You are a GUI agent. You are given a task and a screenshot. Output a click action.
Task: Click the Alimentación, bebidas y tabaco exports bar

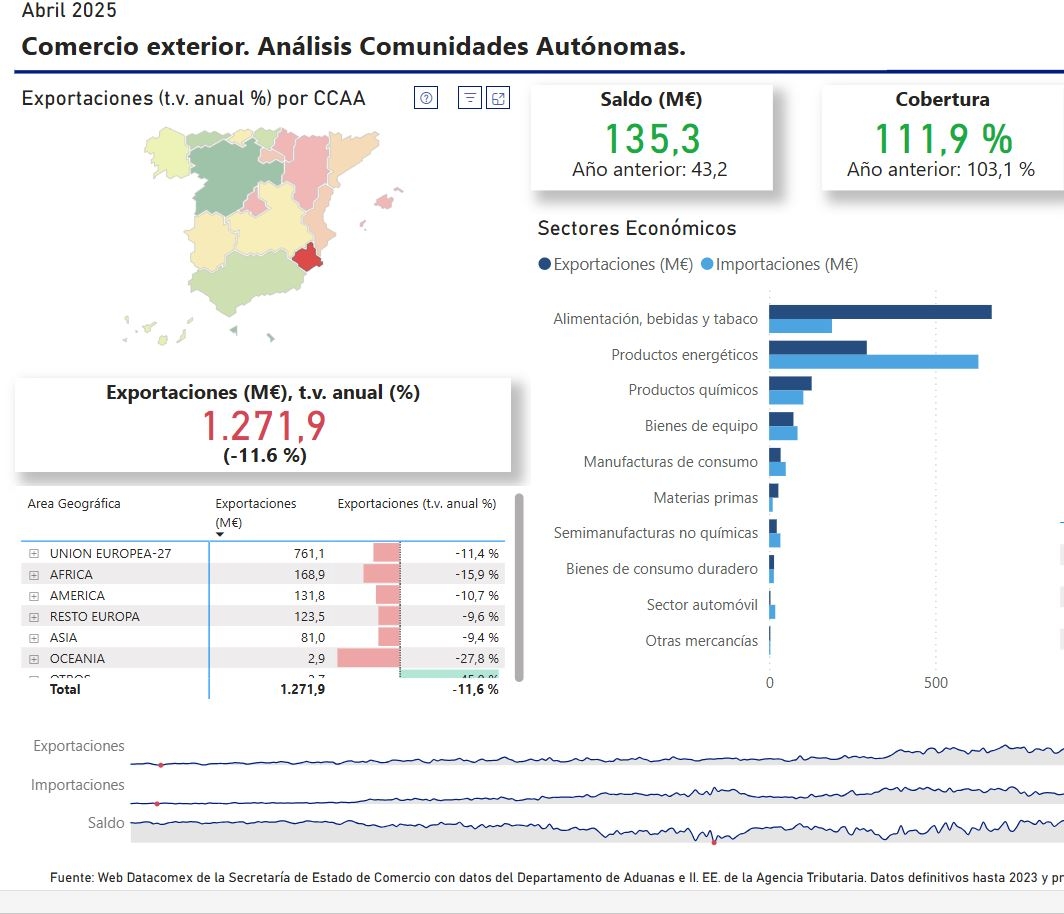click(880, 311)
